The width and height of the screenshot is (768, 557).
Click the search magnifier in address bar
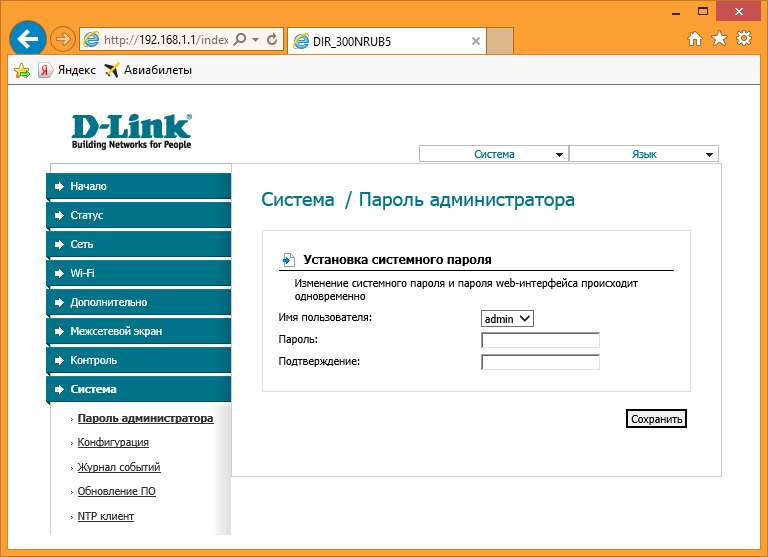tap(240, 39)
